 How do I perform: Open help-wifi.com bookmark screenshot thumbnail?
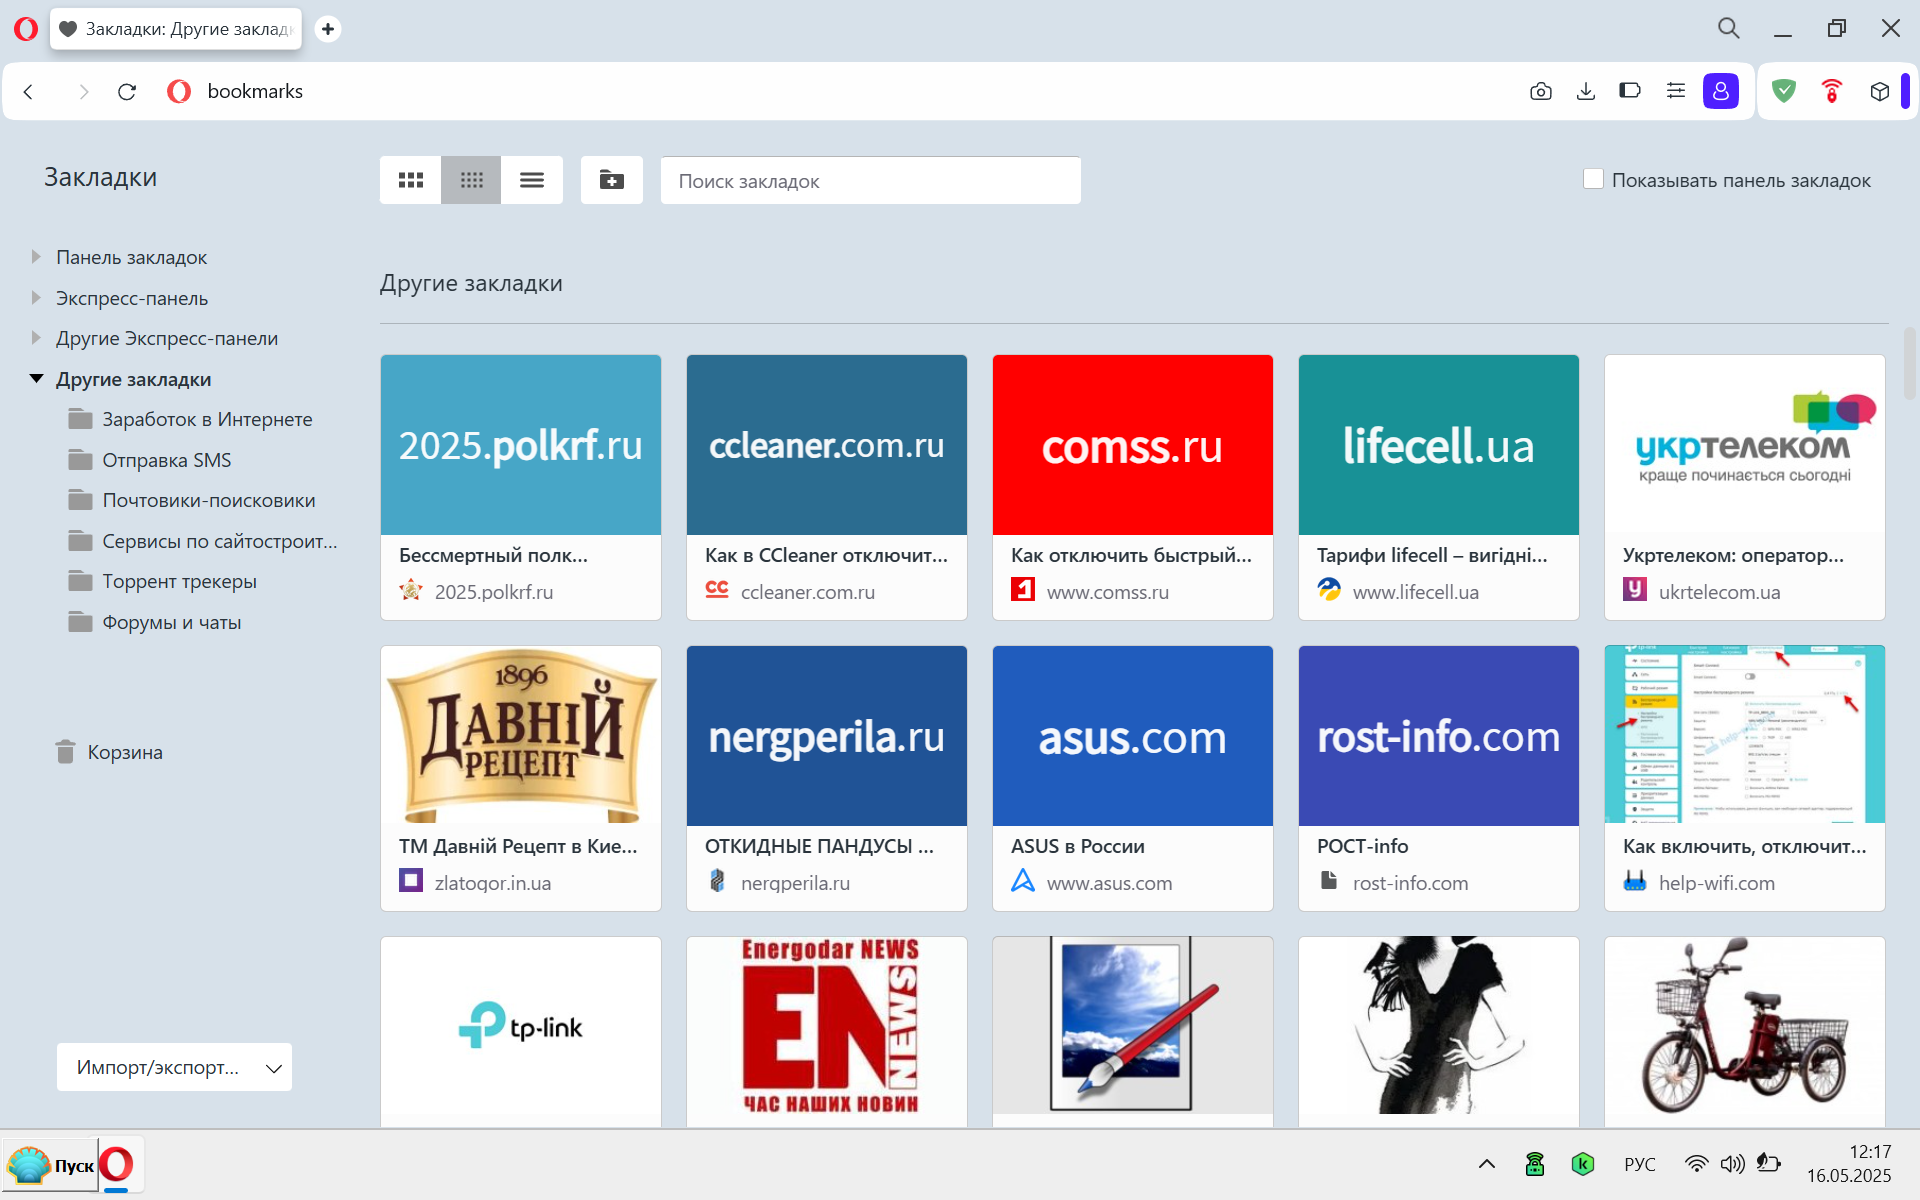tap(1745, 736)
